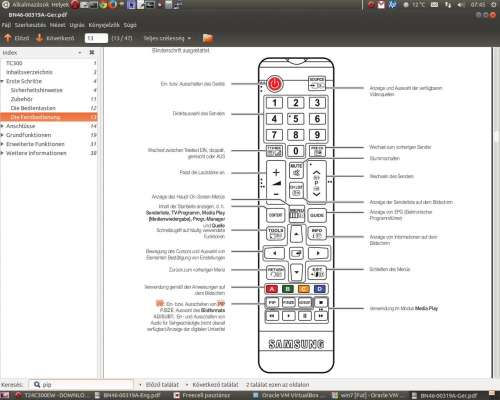Launch Chrome from the top panel
The width and height of the screenshot is (500, 400).
(x=103, y=5)
